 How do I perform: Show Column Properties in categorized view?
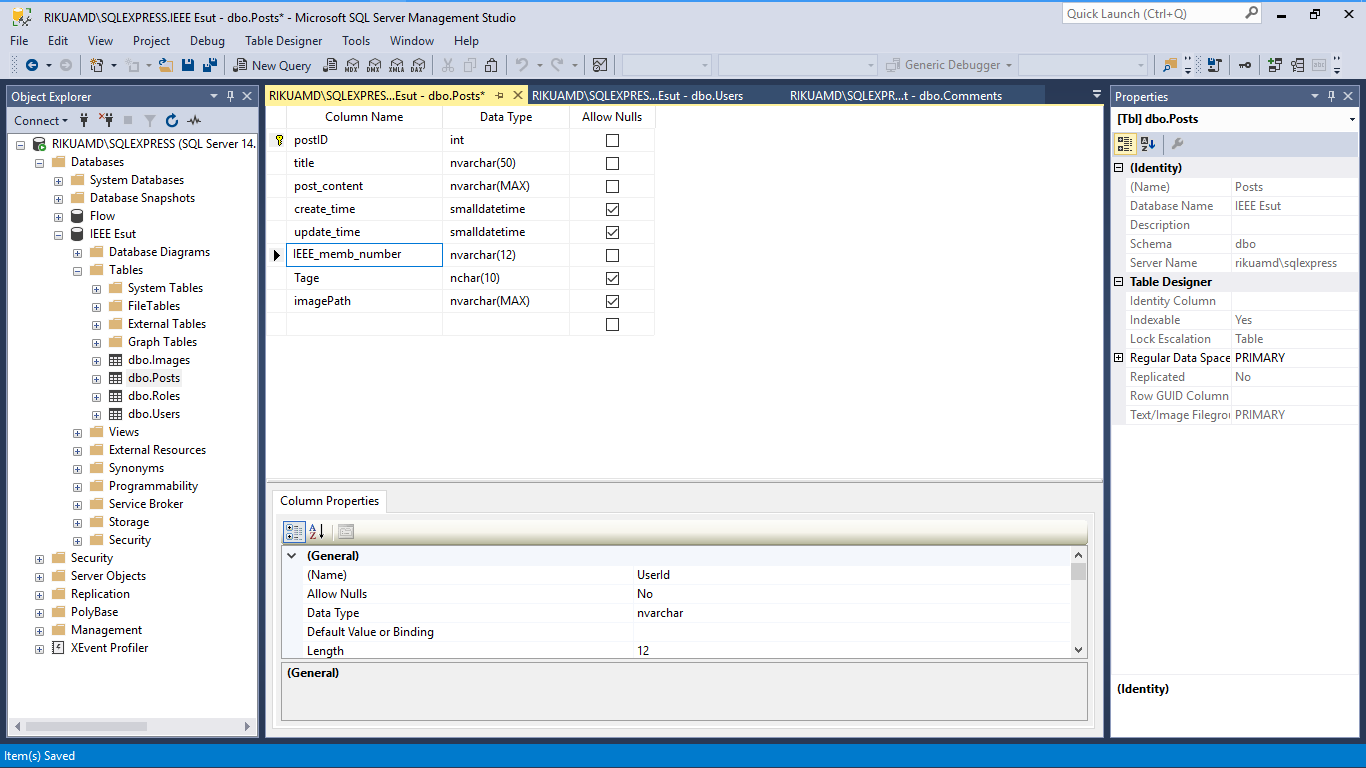(x=294, y=532)
